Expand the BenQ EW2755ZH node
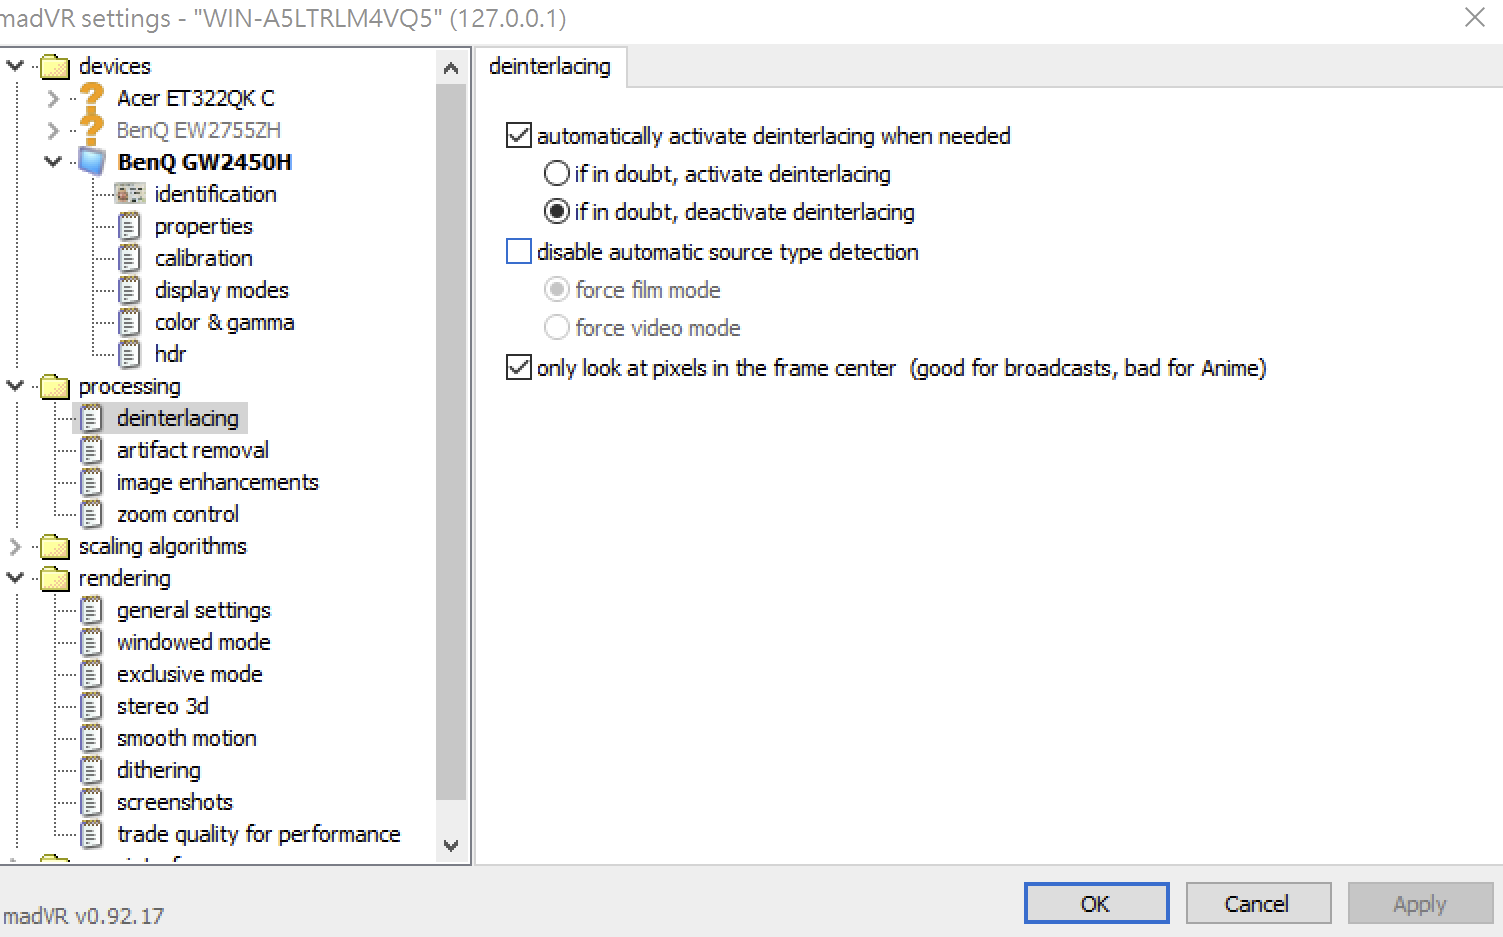The height and width of the screenshot is (937, 1503). (54, 130)
